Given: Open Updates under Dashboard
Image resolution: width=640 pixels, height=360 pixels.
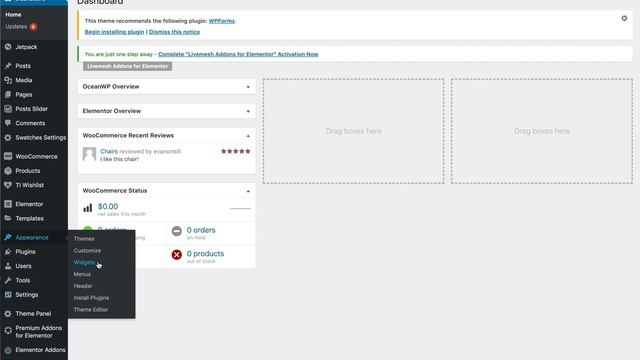Looking at the screenshot, I should tap(16, 27).
